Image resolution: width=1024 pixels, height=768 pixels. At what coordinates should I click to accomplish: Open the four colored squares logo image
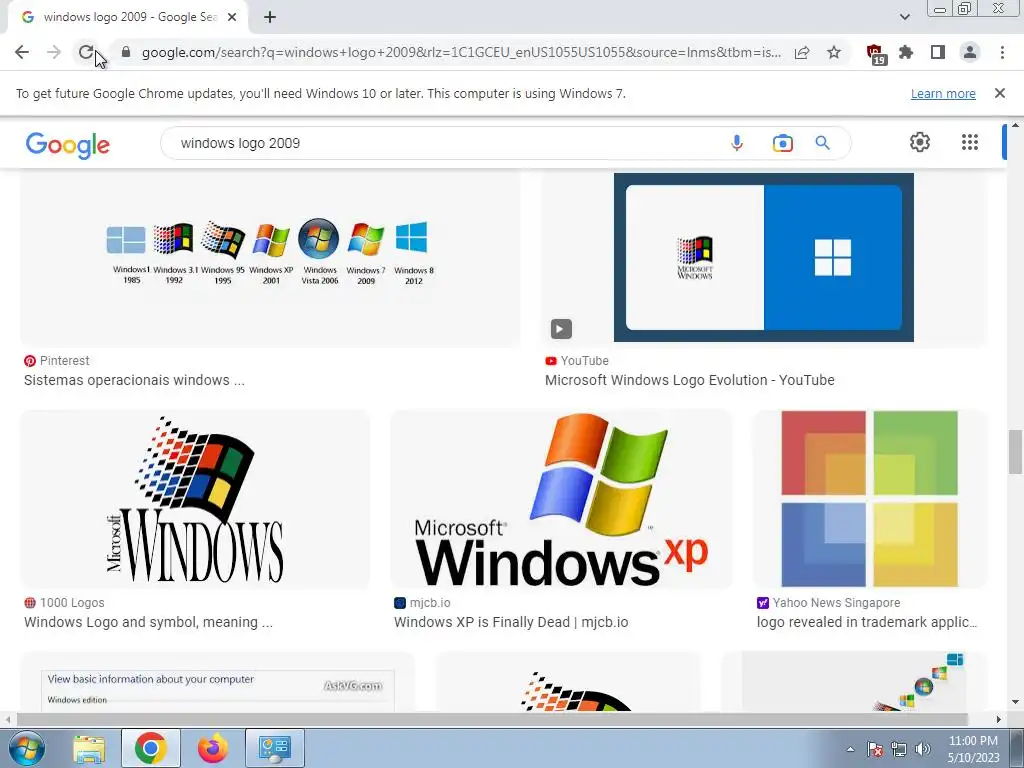tap(869, 500)
